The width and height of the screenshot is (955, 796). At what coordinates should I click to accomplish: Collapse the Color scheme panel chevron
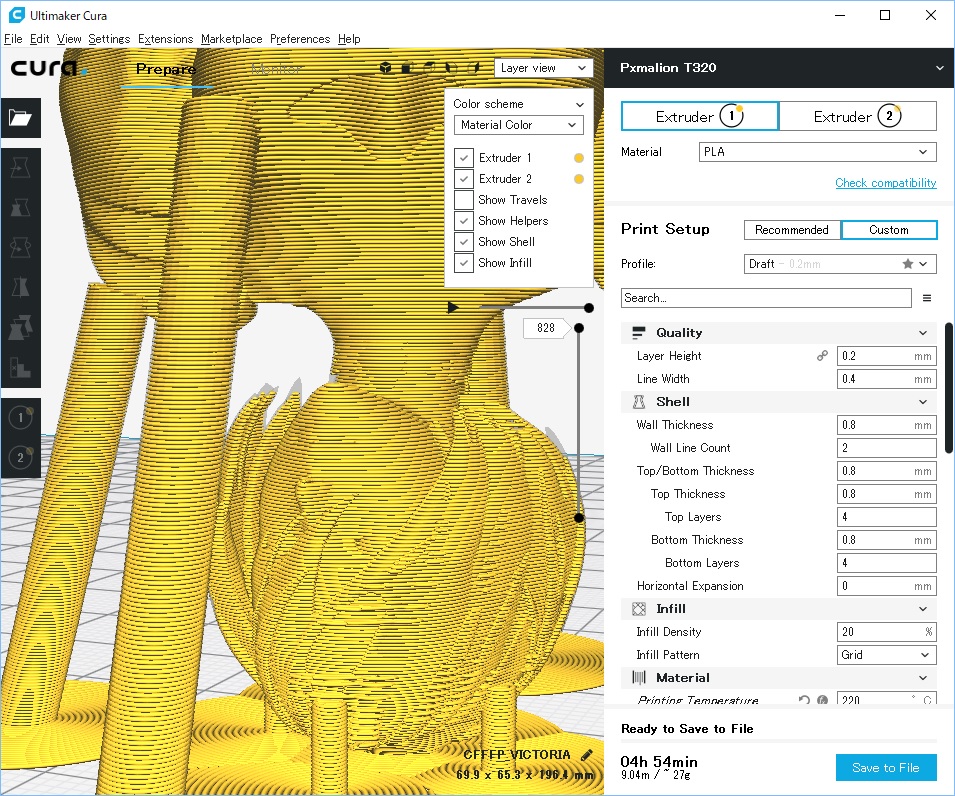click(x=580, y=104)
